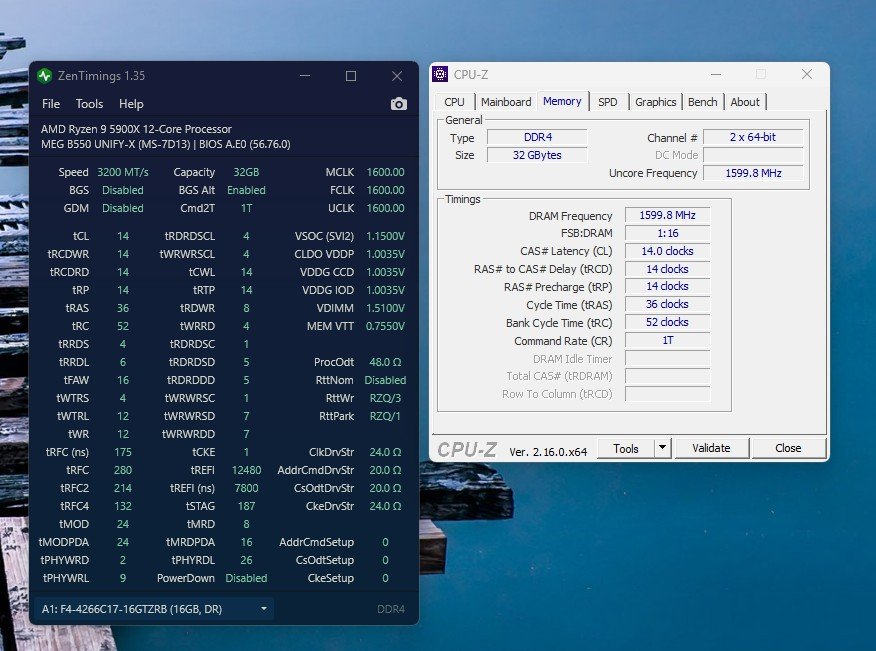Click the tREFI value 12480
The width and height of the screenshot is (876, 651).
(246, 470)
